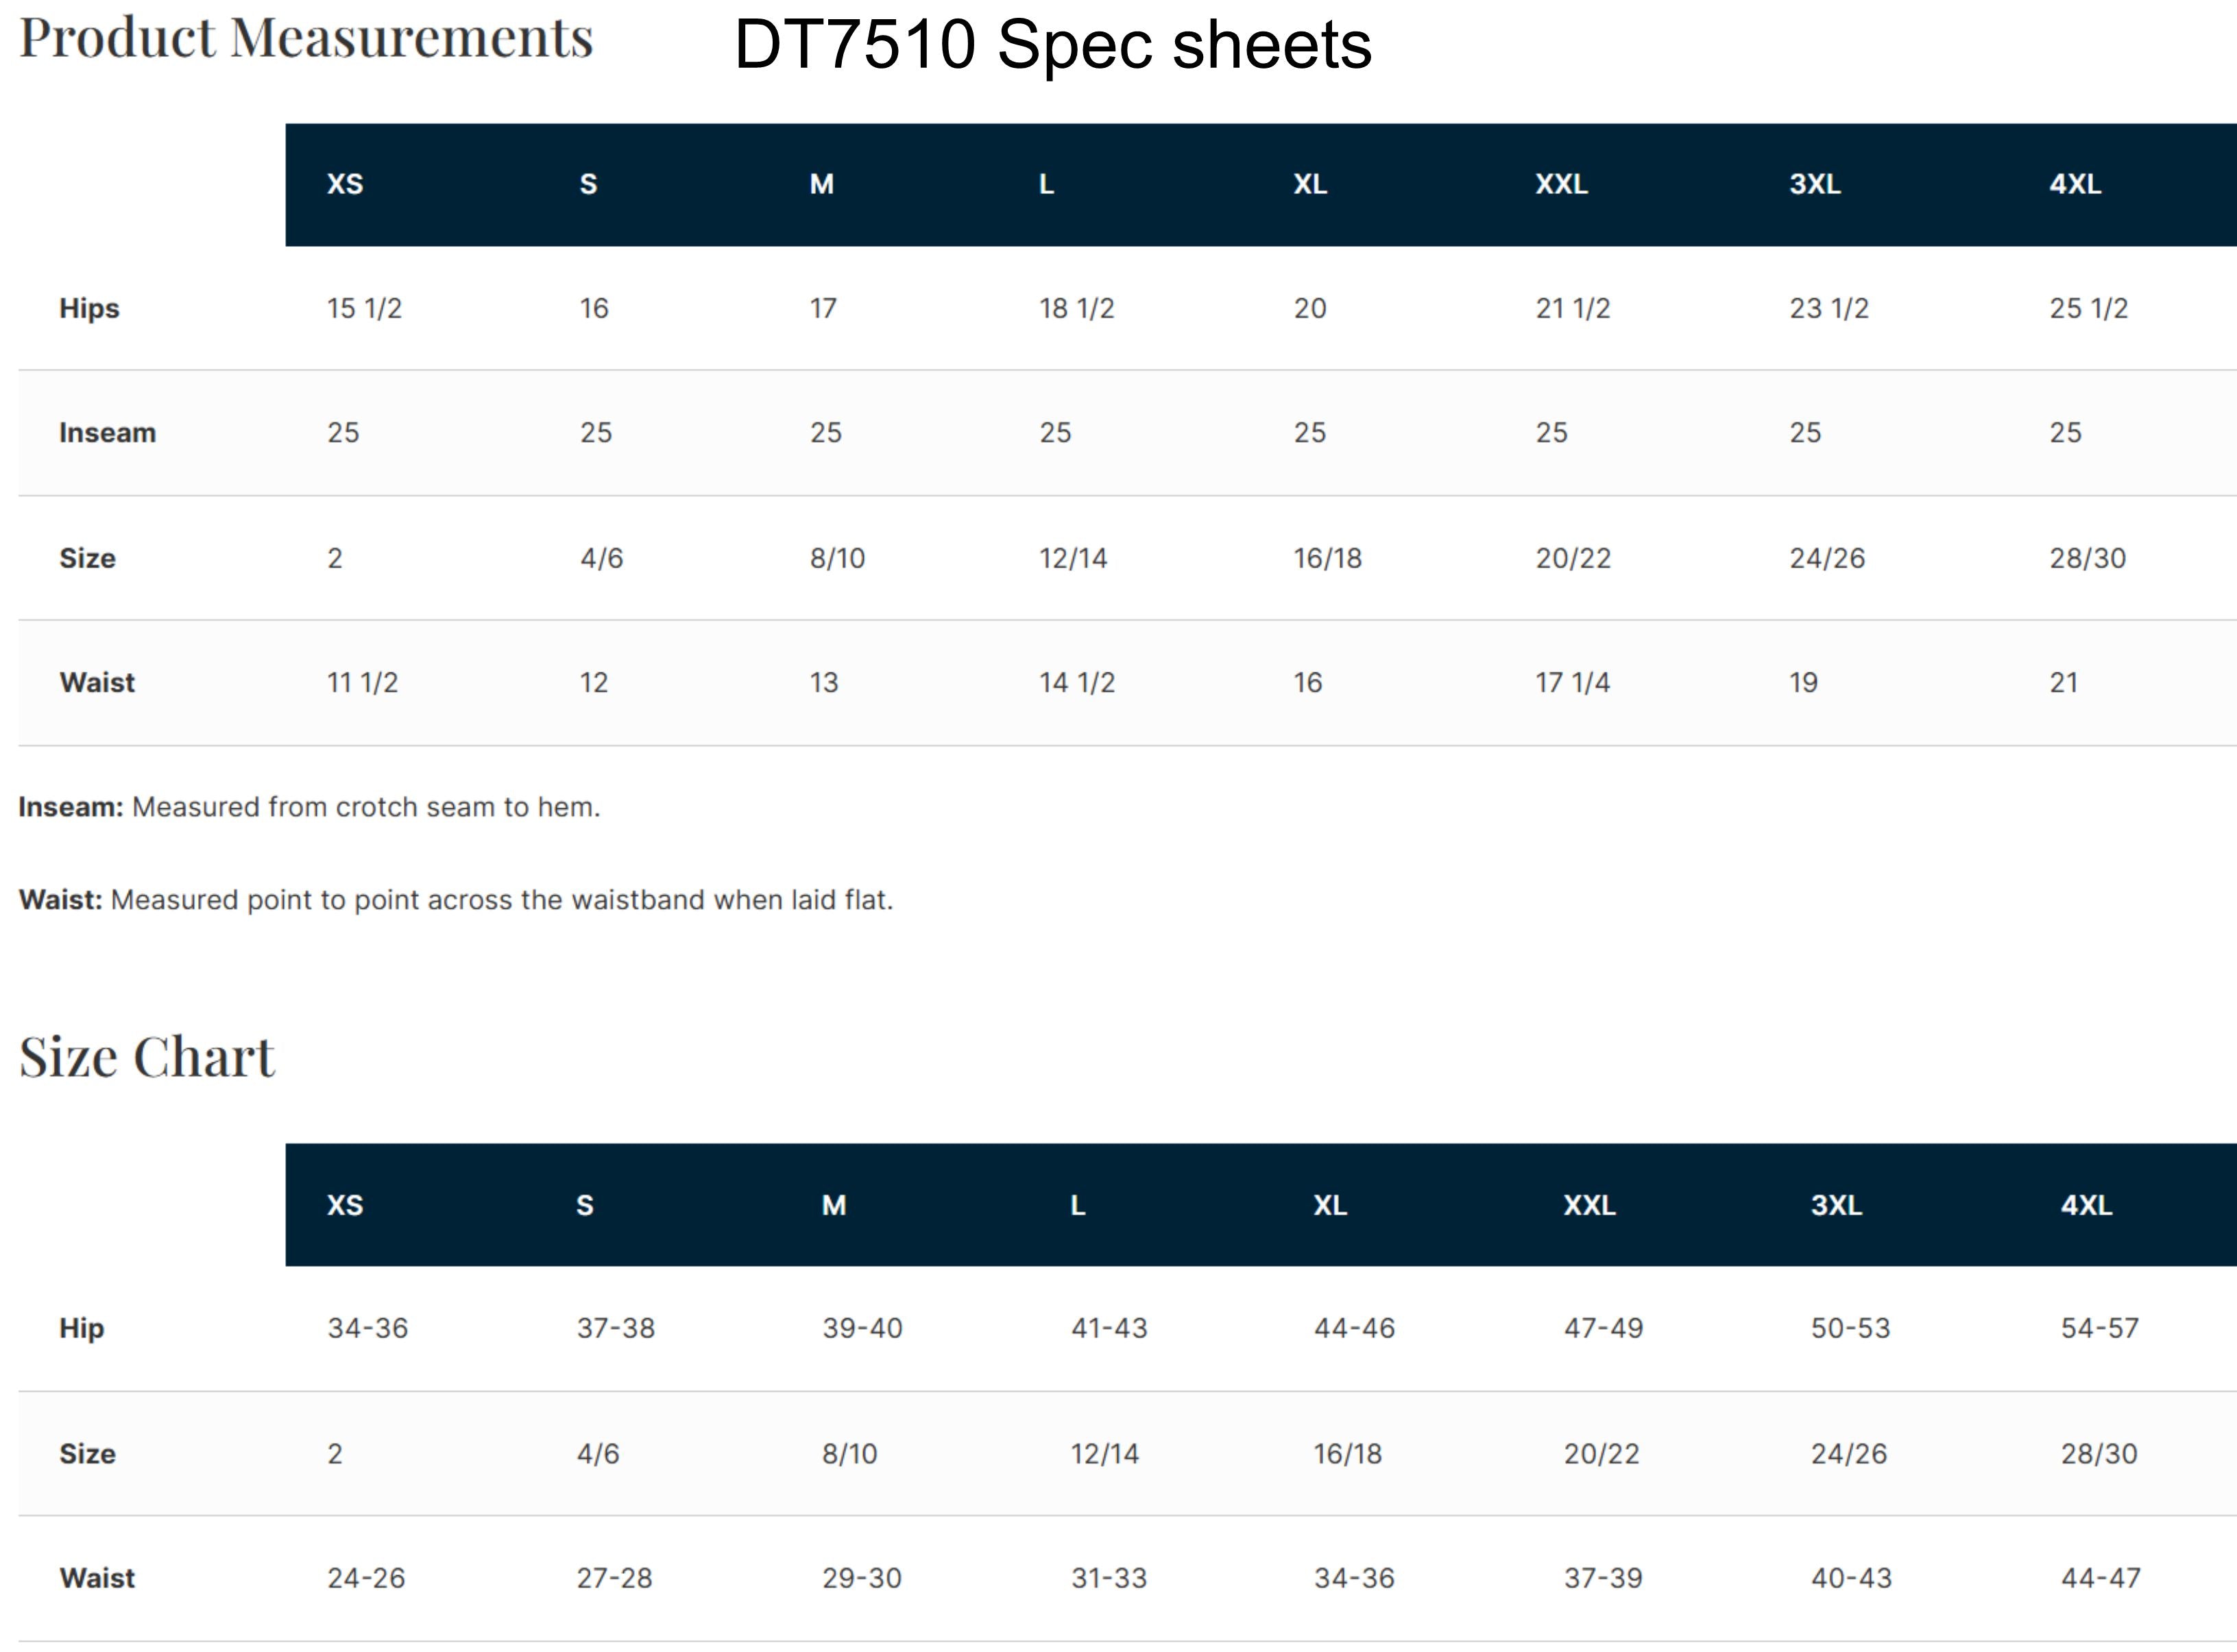Click the Size Chart heading
This screenshot has height=1652, width=2237.
(x=146, y=1057)
